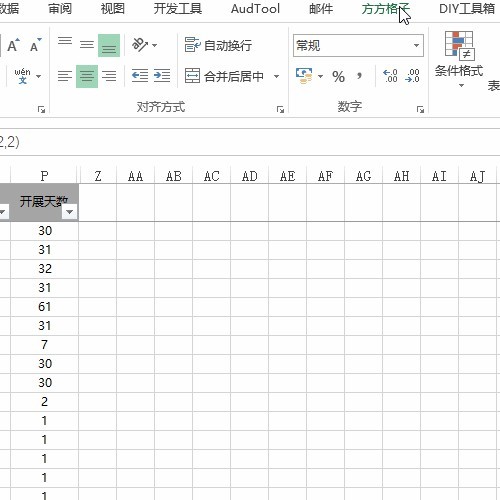The height and width of the screenshot is (500, 500).
Task: Expand the 合并后居中 dropdown arrow
Action: (x=276, y=76)
